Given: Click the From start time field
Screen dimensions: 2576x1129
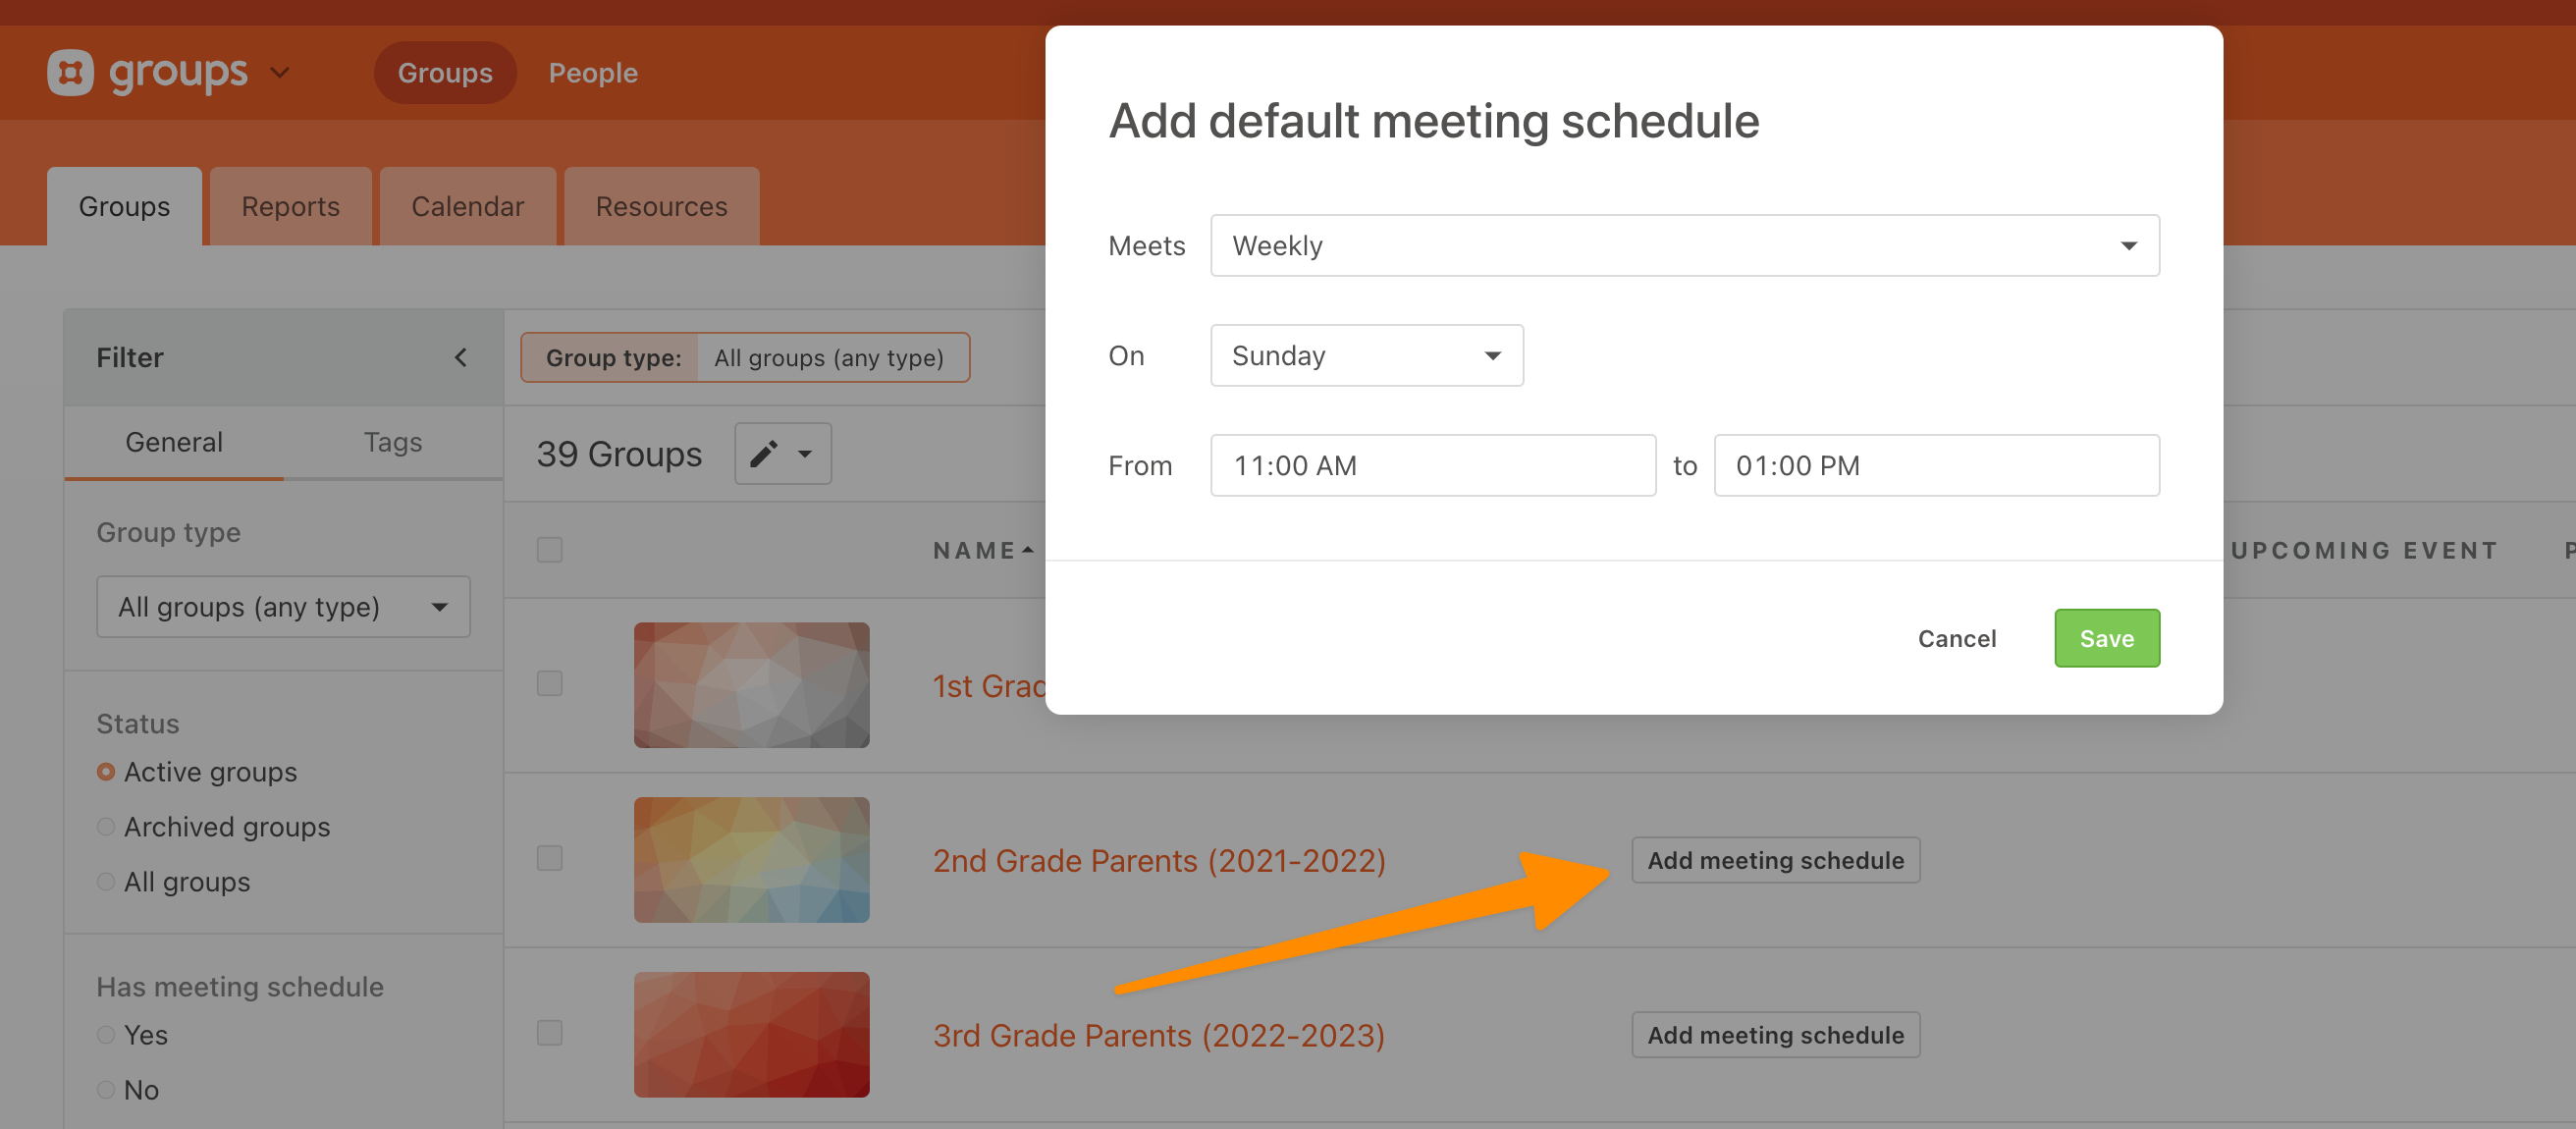Looking at the screenshot, I should click(x=1432, y=466).
